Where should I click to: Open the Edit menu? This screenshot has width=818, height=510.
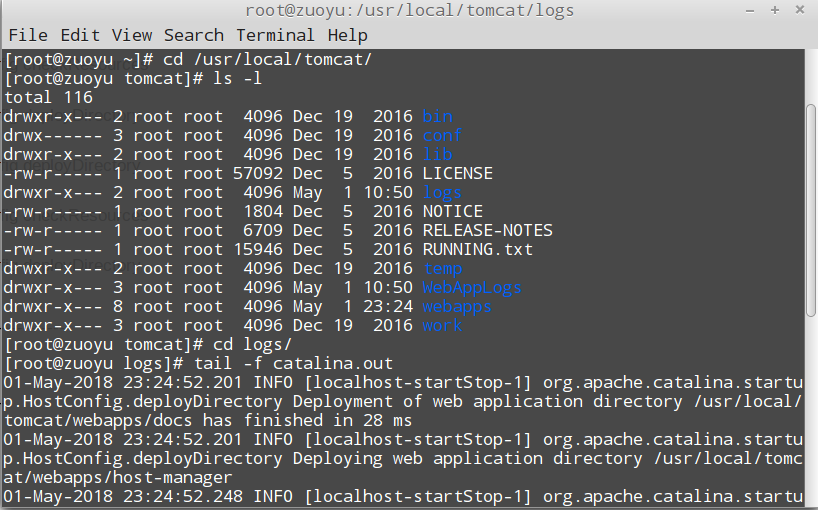[79, 35]
